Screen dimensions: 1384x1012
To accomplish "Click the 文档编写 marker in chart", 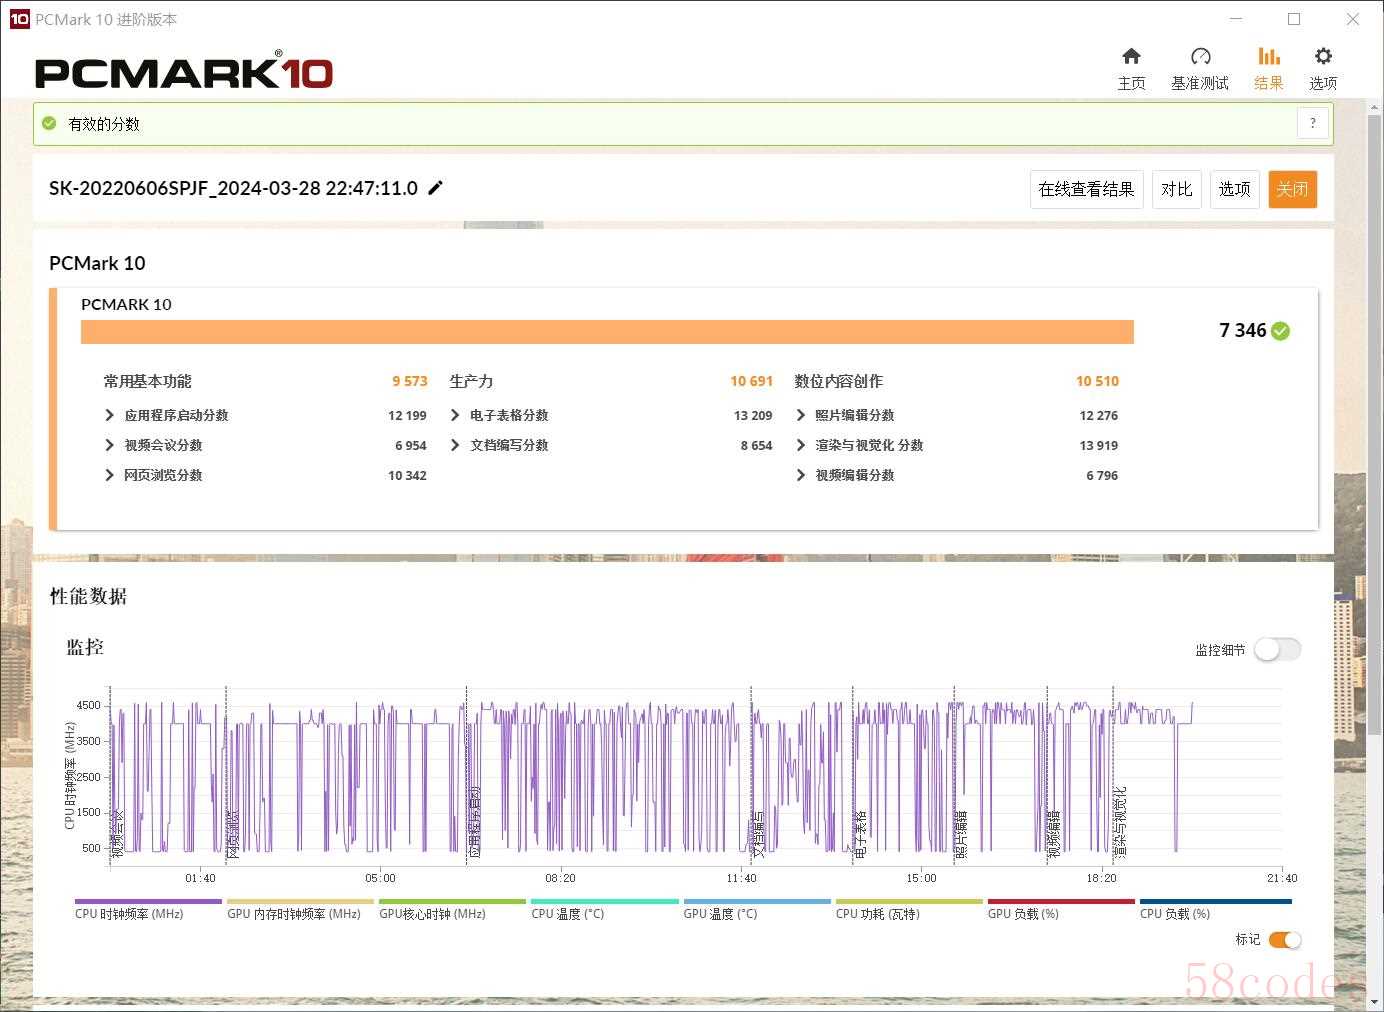I will 758,834.
